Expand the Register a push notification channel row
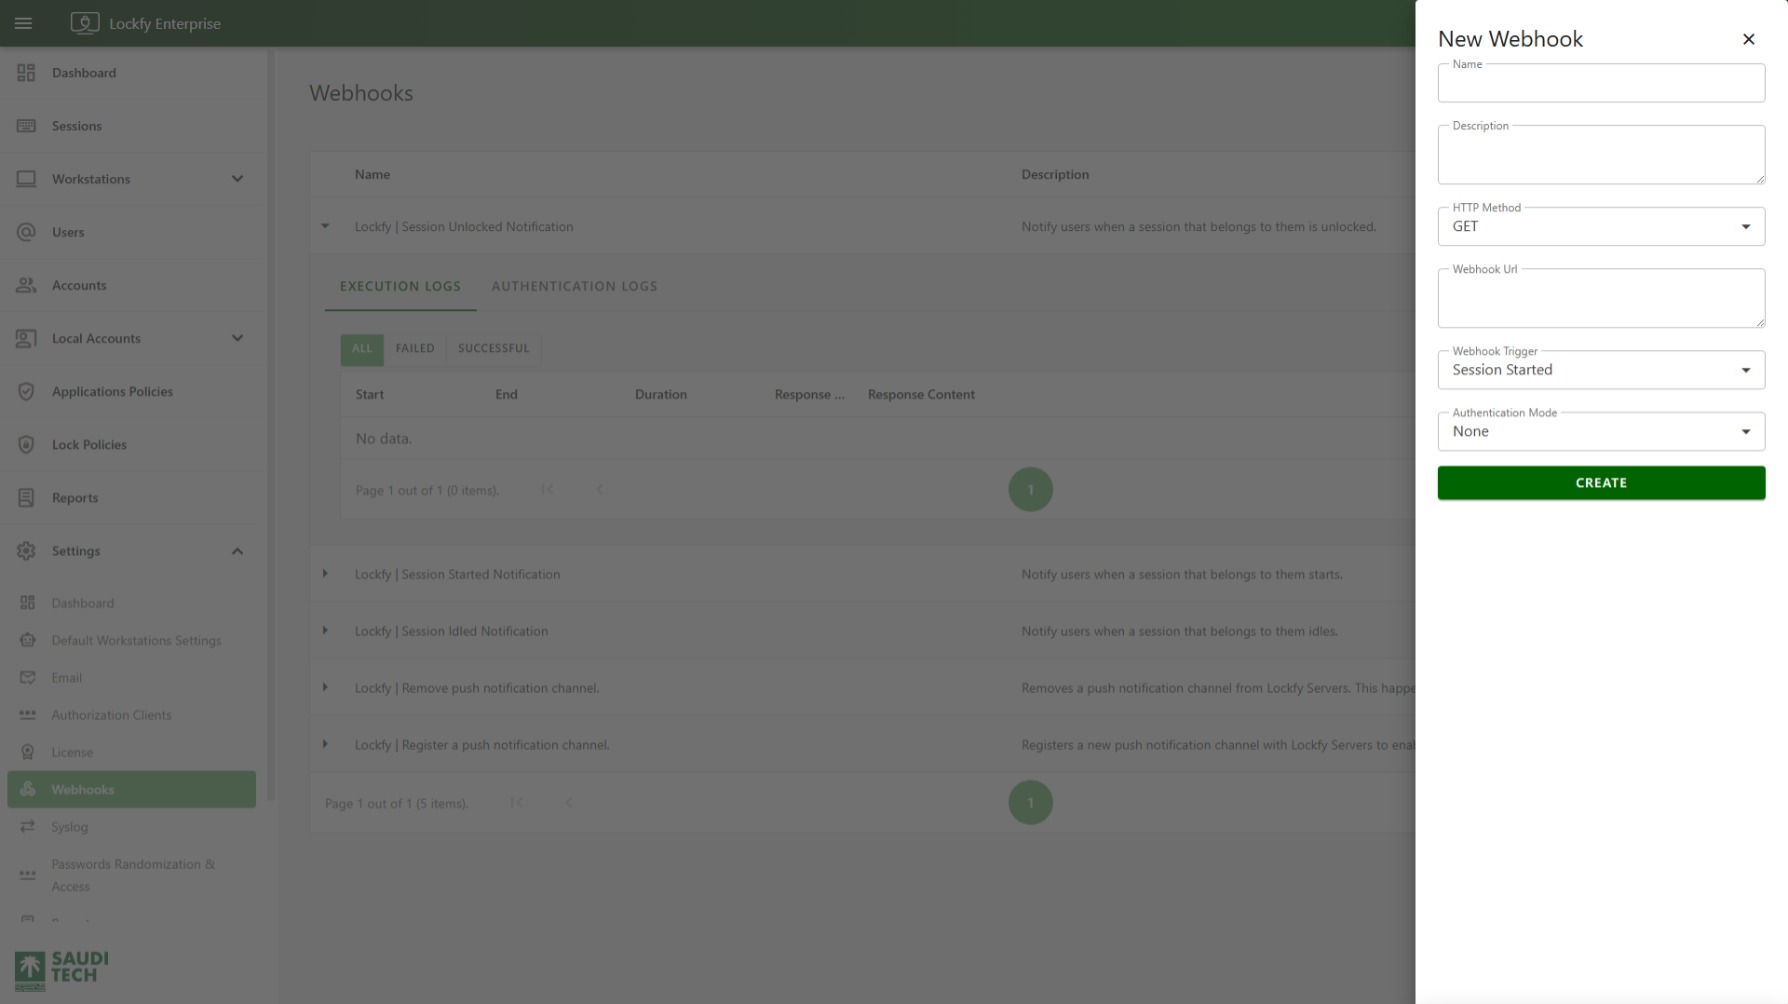This screenshot has width=1788, height=1004. tap(325, 745)
